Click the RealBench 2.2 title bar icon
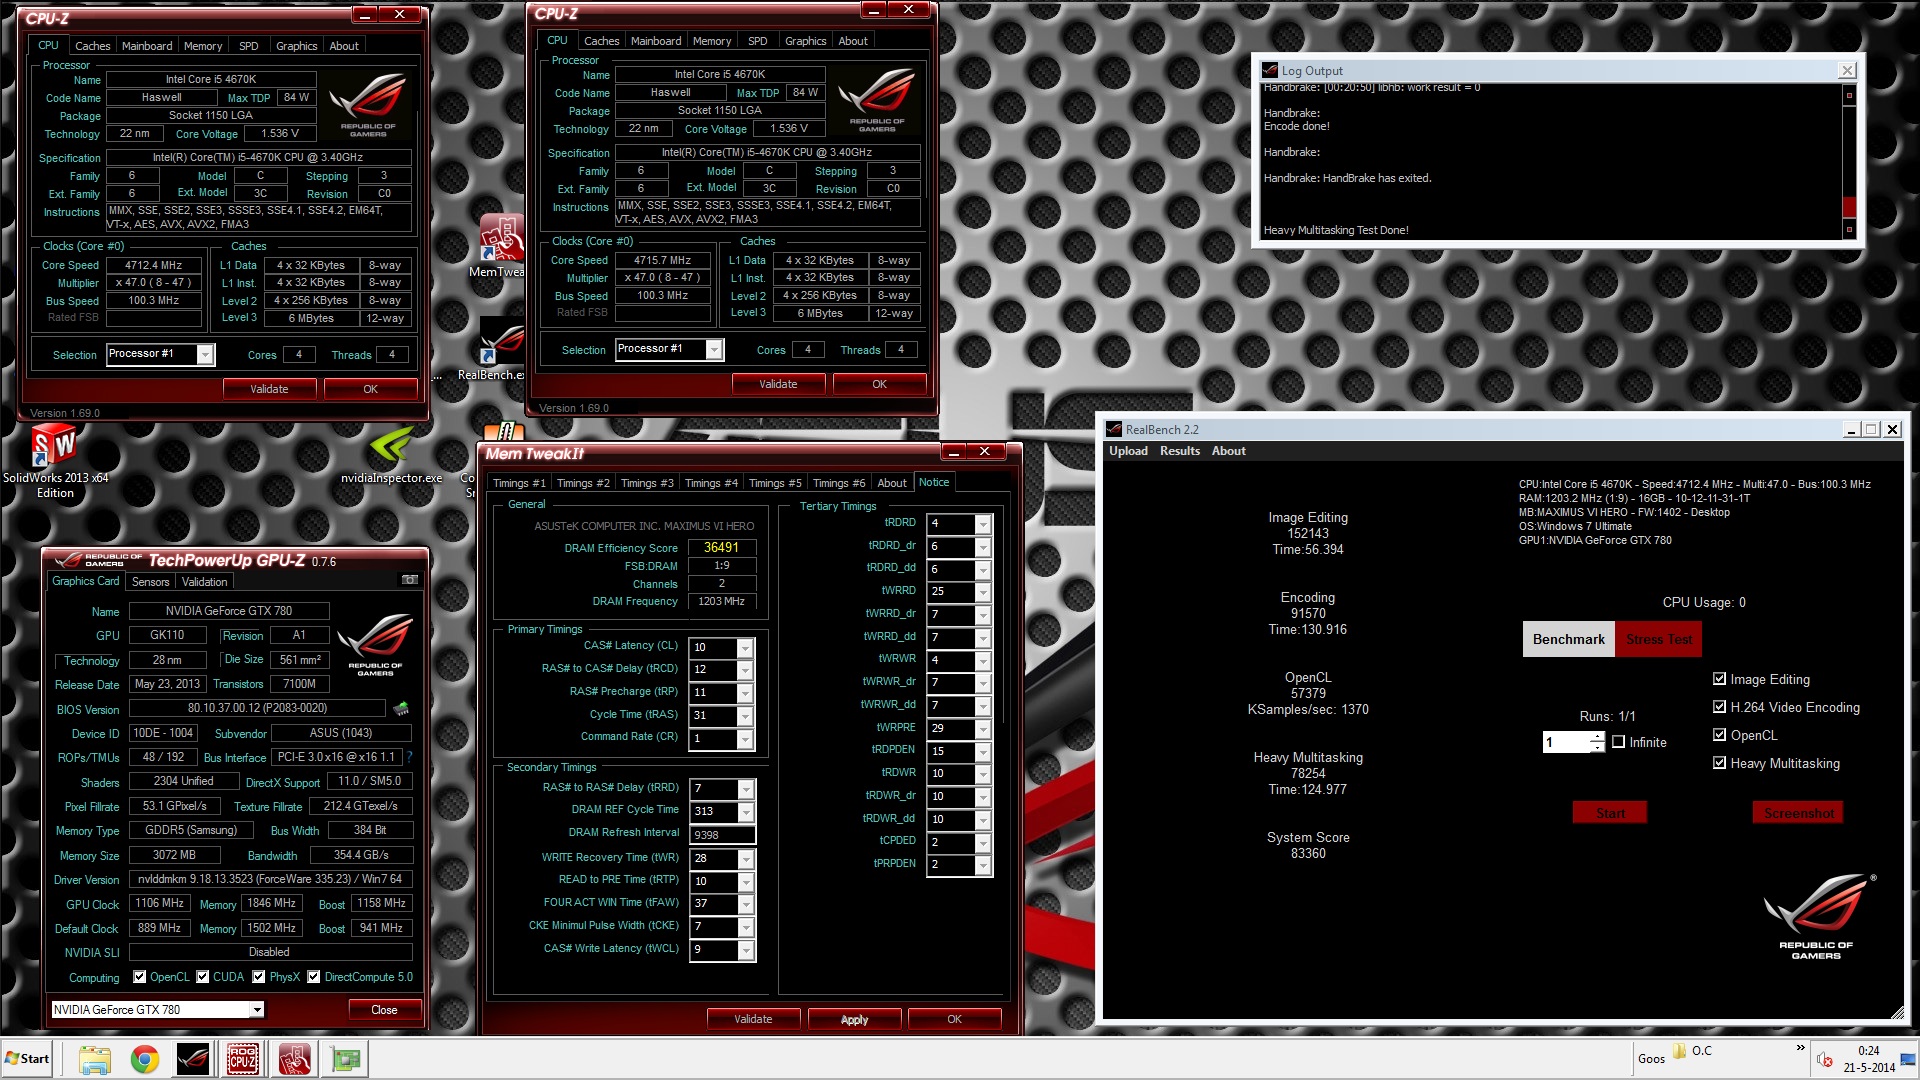Viewport: 1920px width, 1080px height. [1113, 430]
